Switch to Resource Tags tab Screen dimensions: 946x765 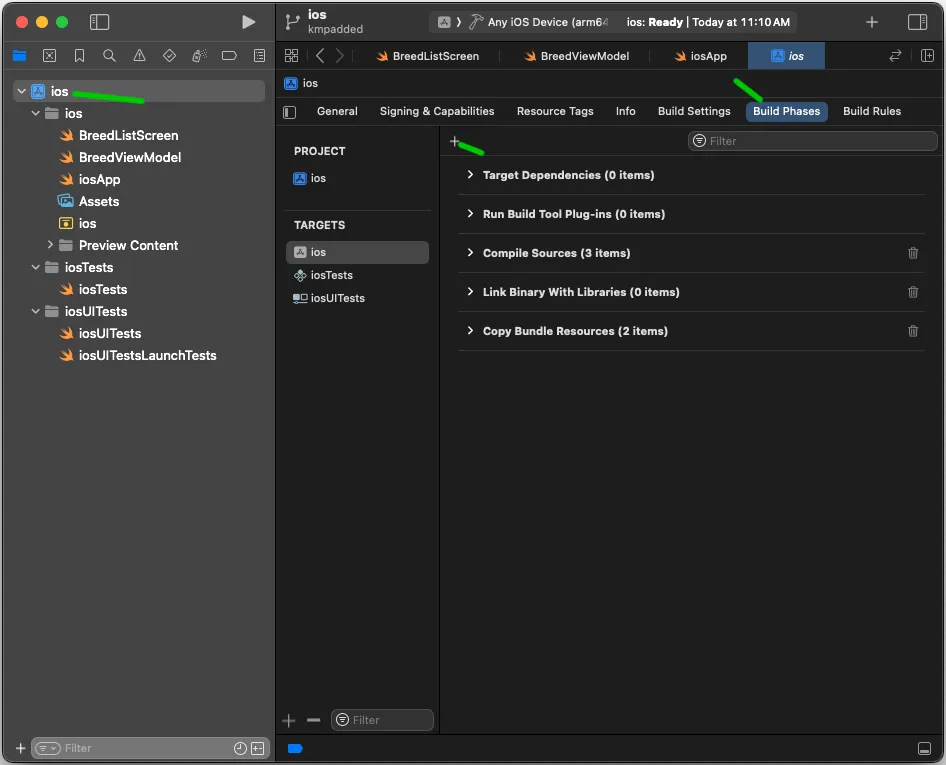(x=555, y=112)
